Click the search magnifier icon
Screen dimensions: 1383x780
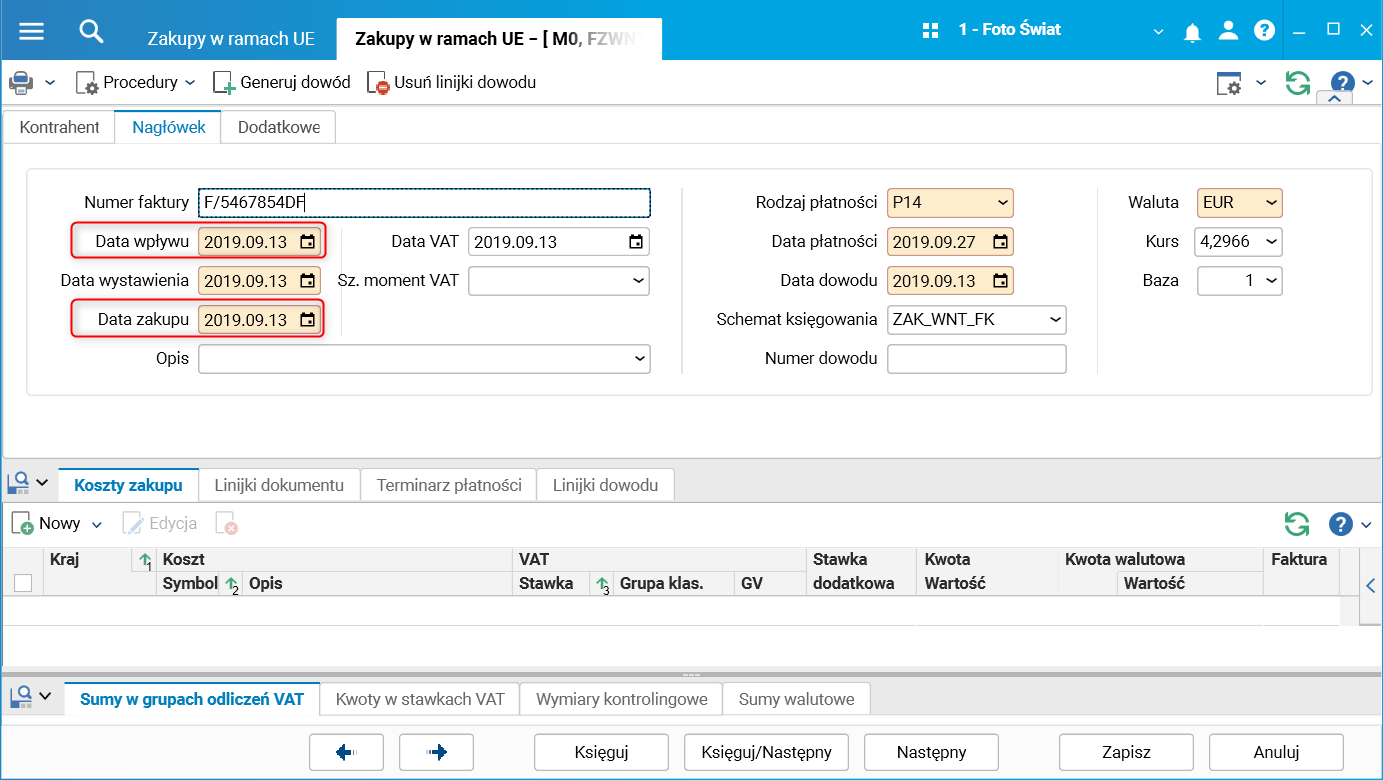pos(91,31)
